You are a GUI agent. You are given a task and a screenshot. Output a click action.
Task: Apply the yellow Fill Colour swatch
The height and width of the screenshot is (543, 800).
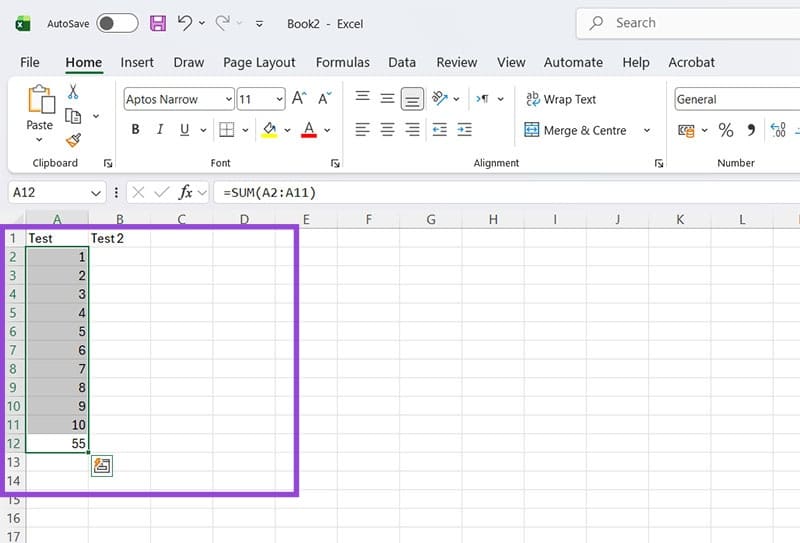coord(268,130)
